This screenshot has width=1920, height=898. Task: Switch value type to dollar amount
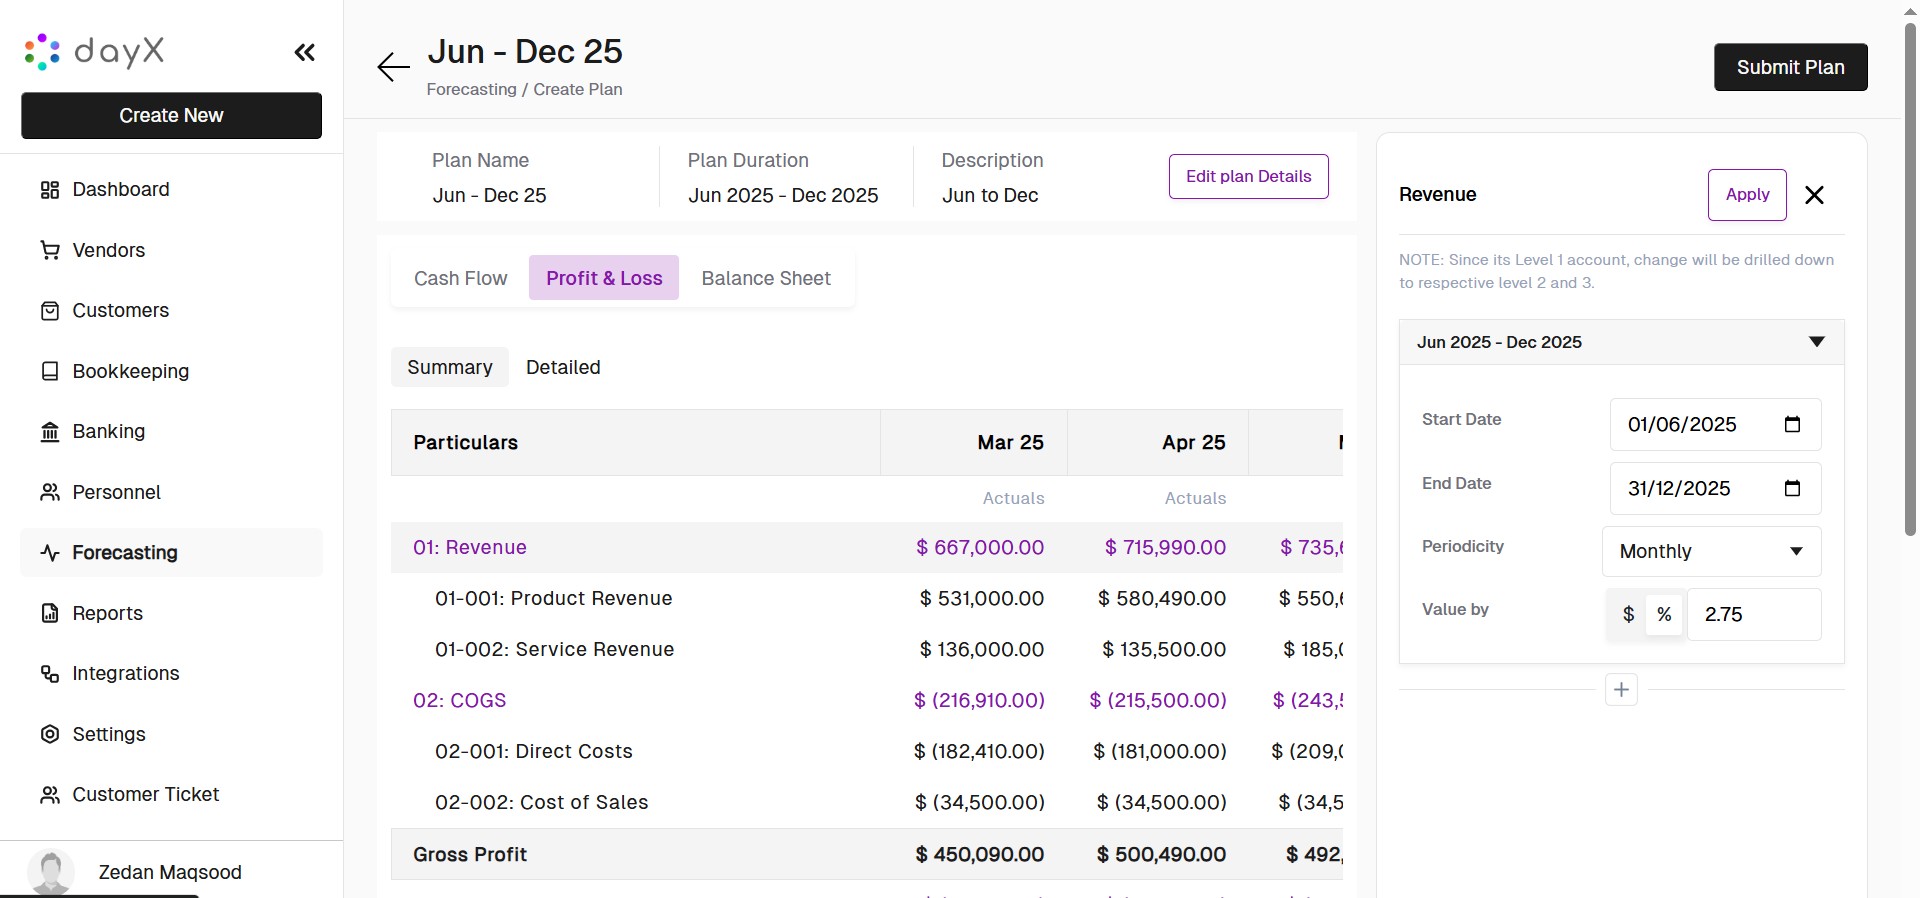(1628, 615)
